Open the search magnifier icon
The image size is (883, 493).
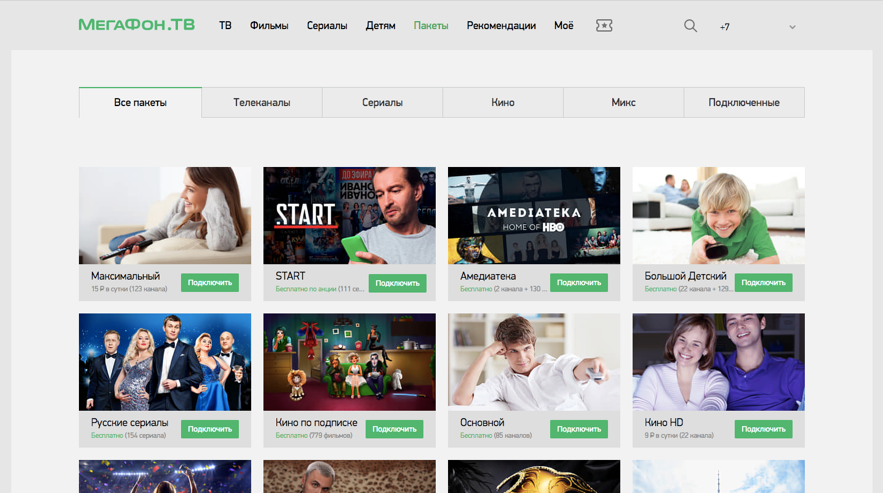click(x=690, y=26)
